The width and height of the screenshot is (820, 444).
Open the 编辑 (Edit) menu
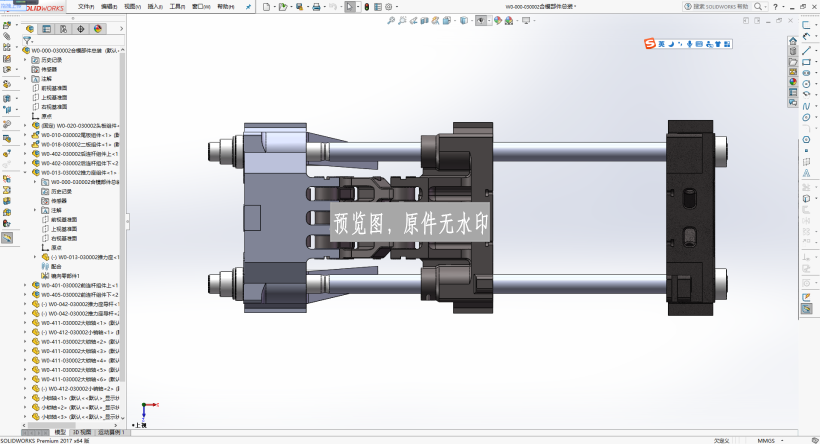tap(109, 7)
